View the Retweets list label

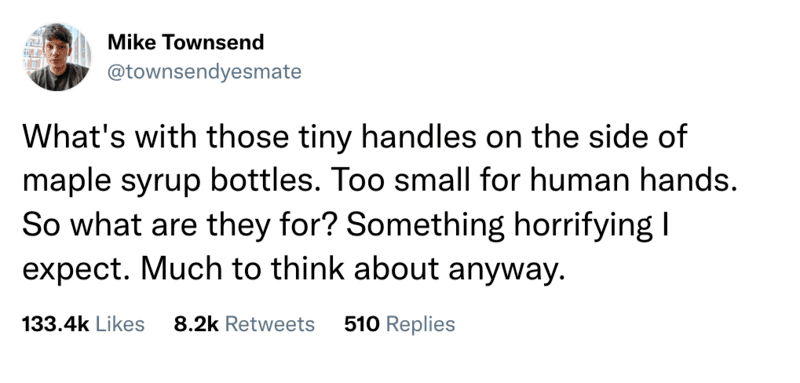[270, 324]
